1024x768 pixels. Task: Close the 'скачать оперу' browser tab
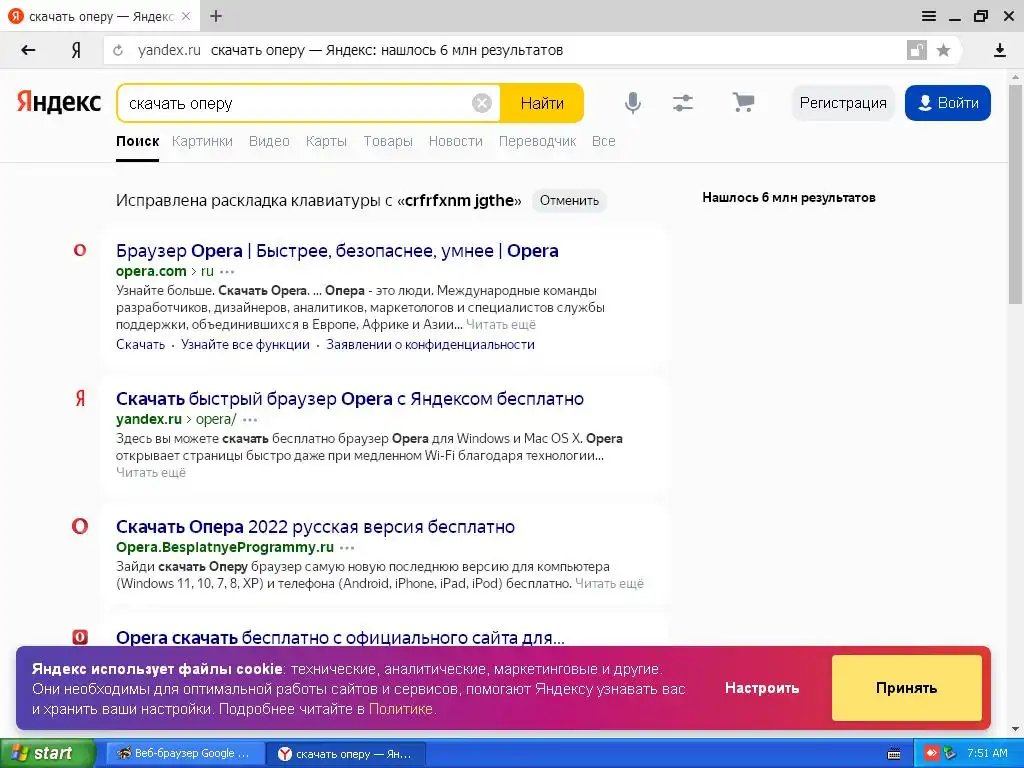186,16
